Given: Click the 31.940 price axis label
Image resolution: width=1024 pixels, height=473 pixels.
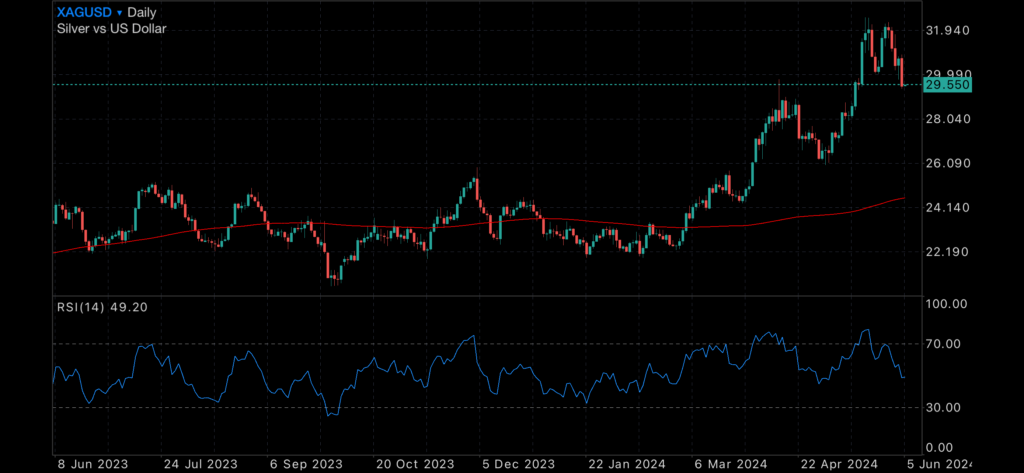Looking at the screenshot, I should [948, 30].
